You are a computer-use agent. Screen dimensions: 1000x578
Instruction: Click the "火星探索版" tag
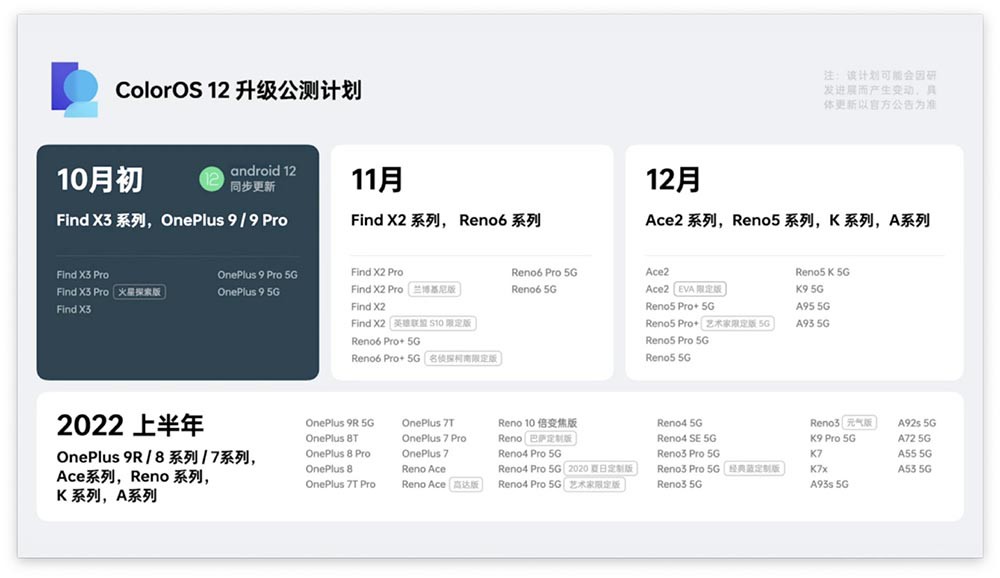click(140, 292)
